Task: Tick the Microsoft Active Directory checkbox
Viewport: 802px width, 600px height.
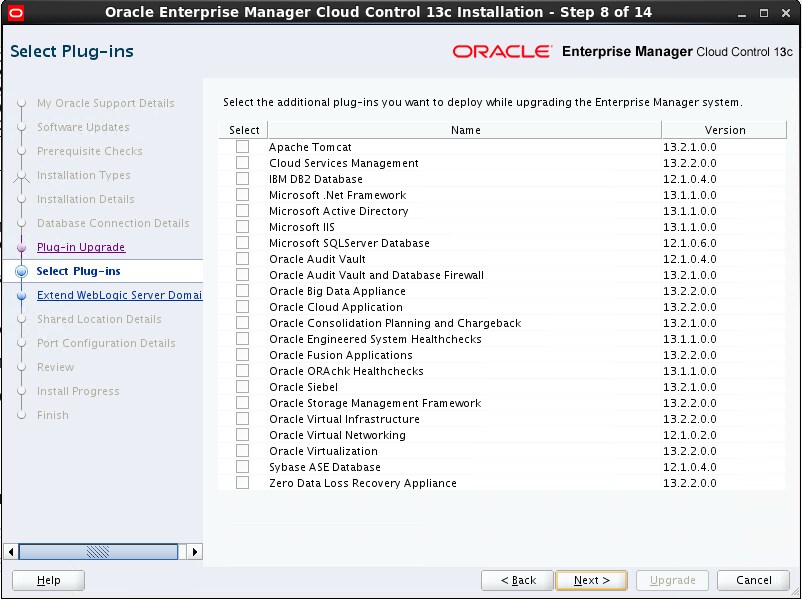Action: (242, 211)
